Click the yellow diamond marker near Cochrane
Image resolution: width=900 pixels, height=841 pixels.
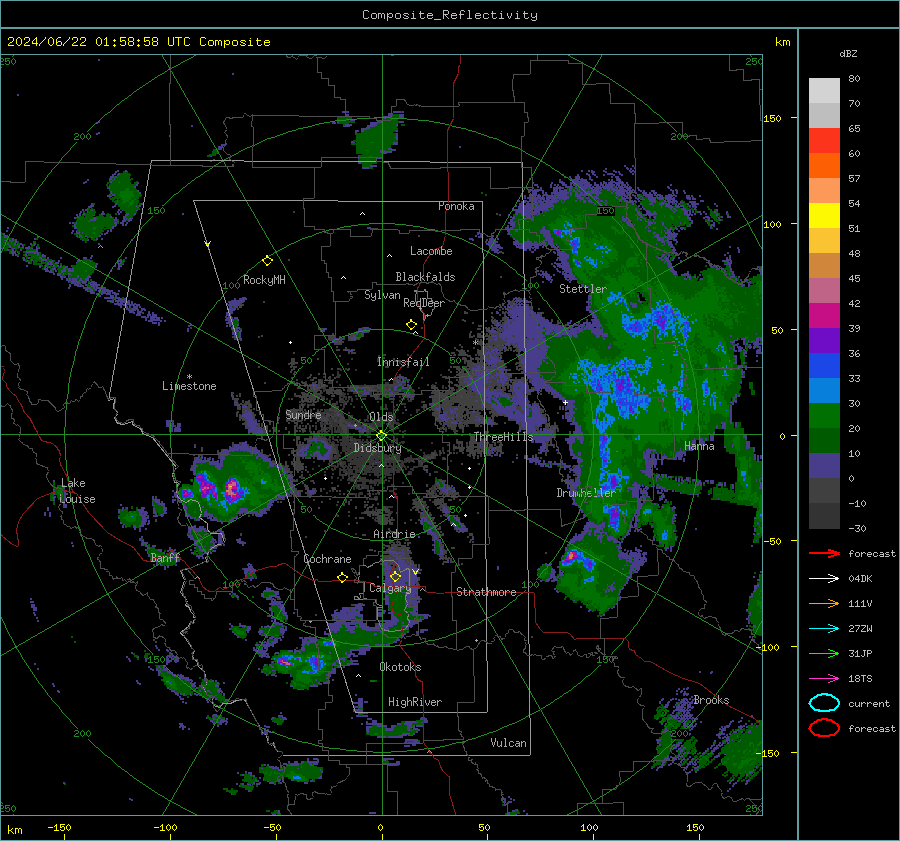(x=342, y=578)
